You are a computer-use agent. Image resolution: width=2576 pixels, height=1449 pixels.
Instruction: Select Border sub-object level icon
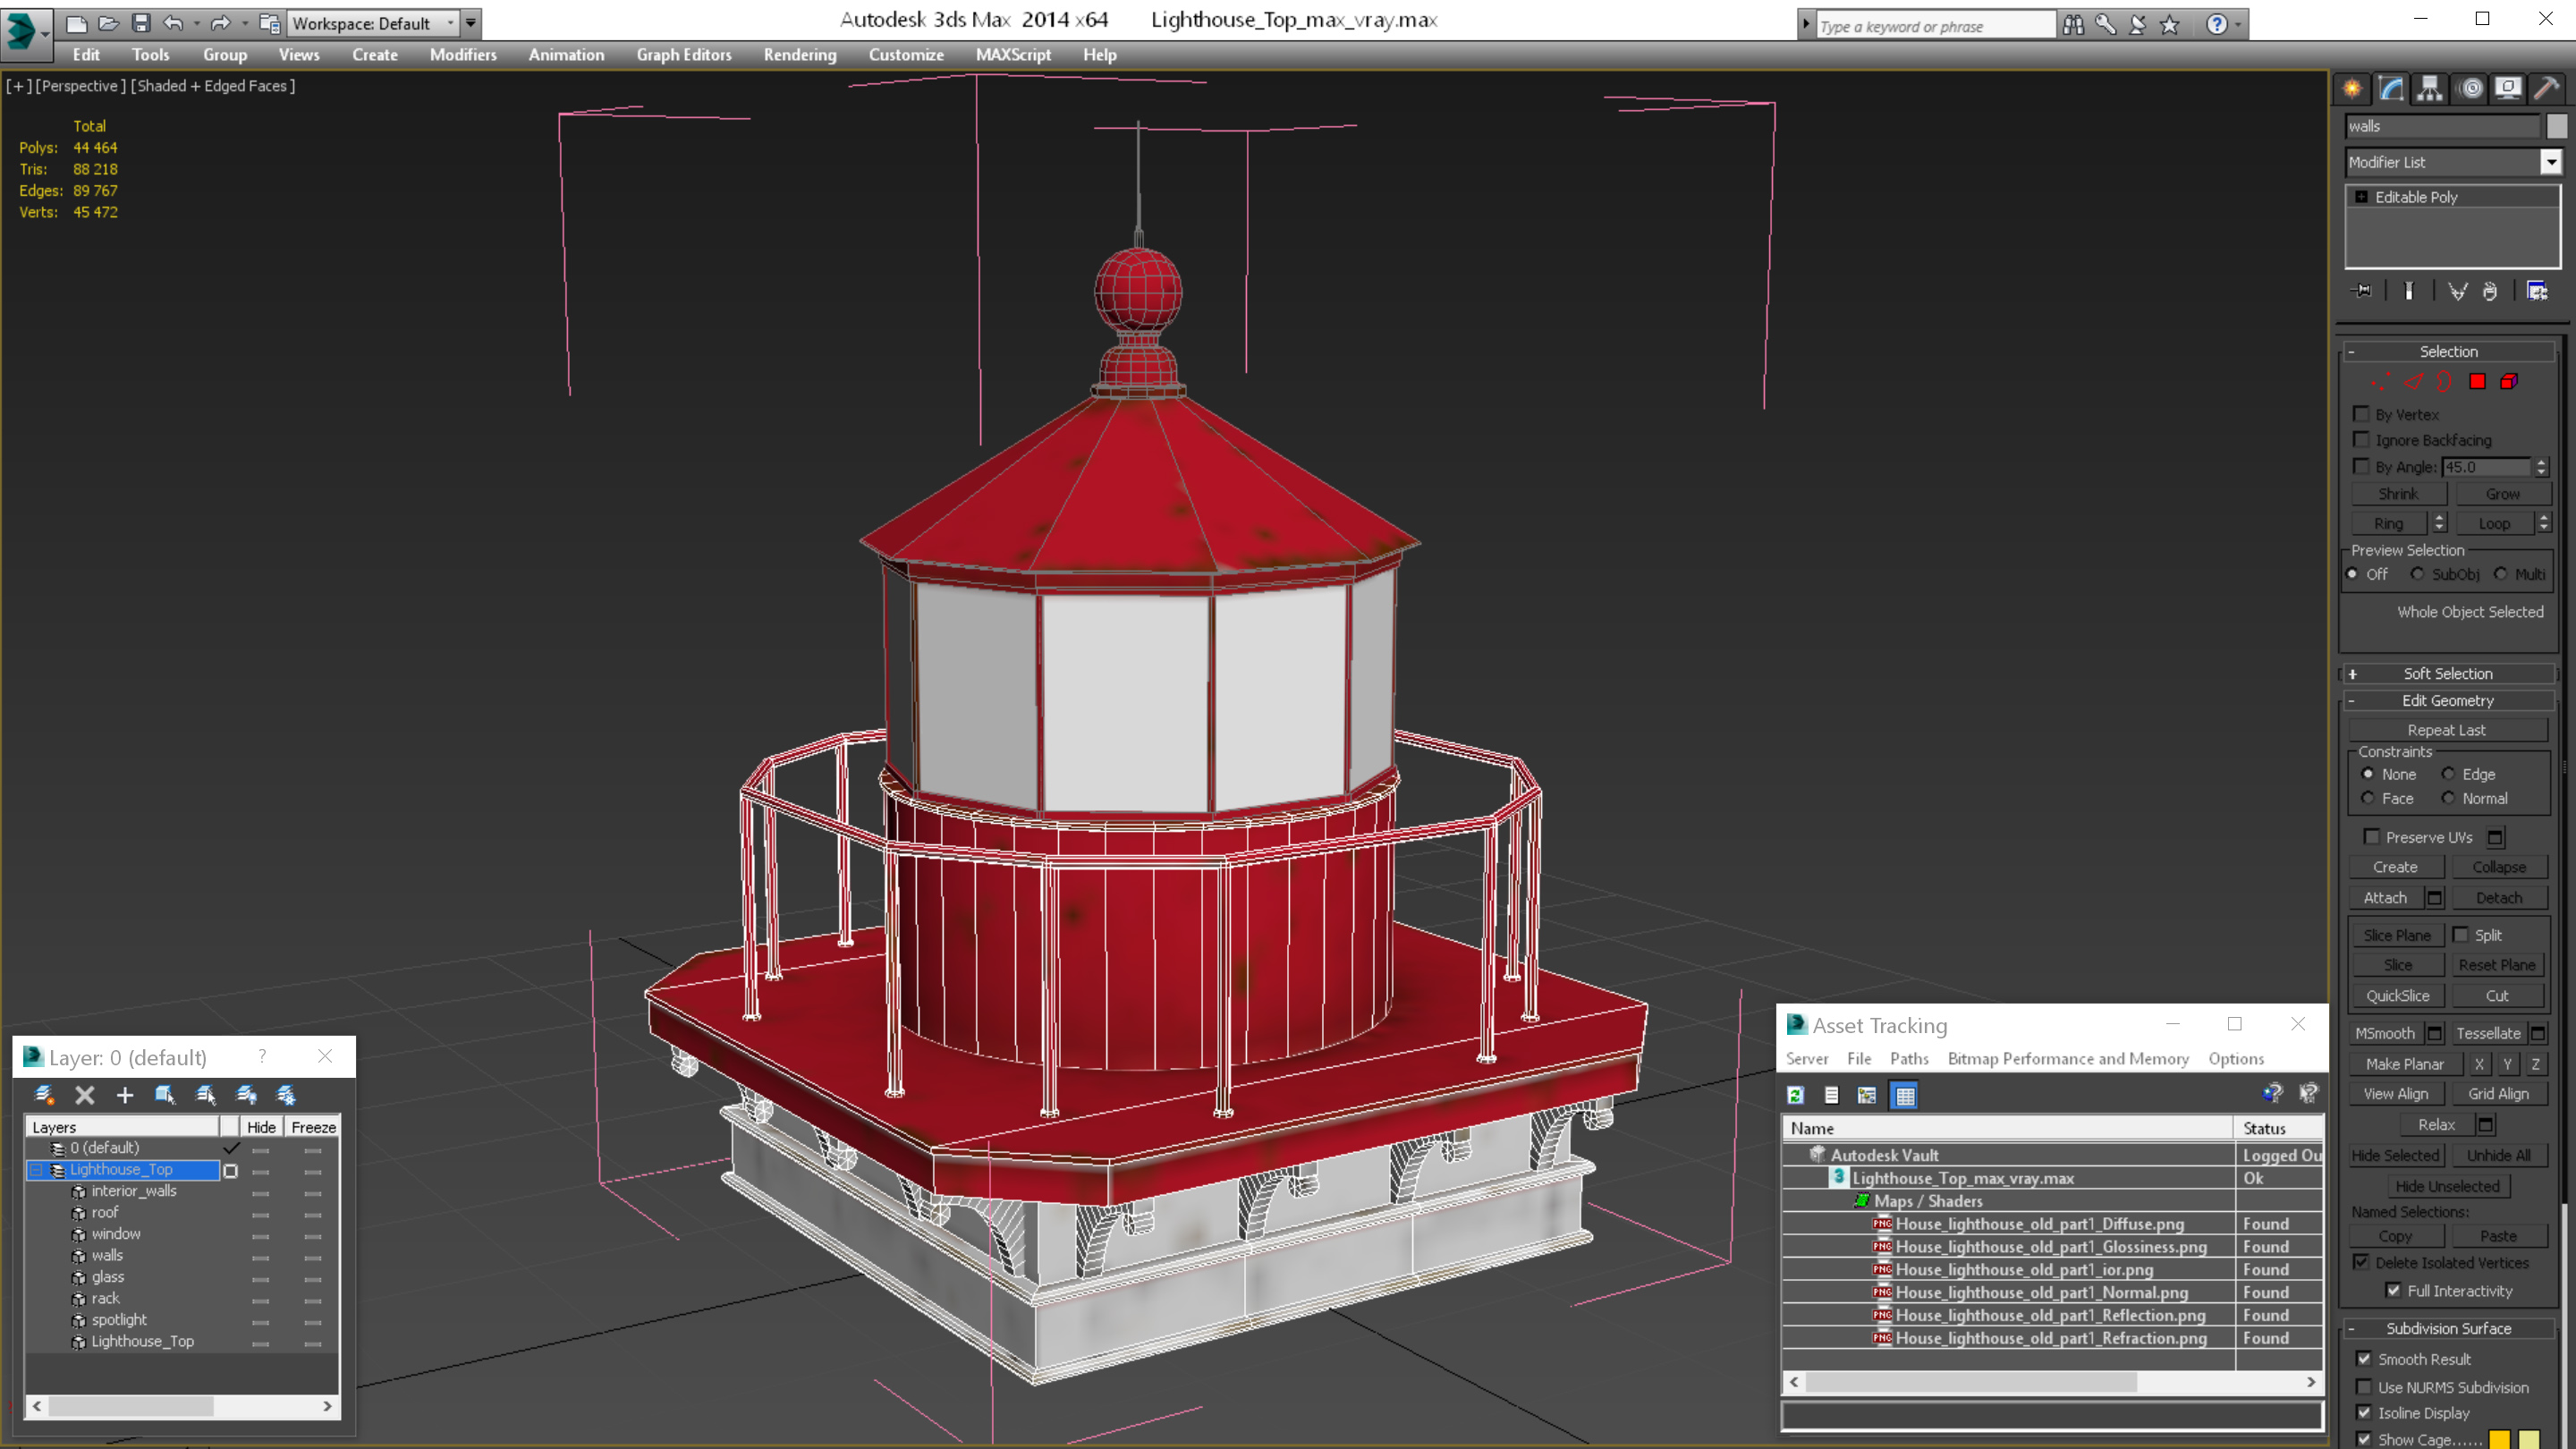click(2445, 381)
